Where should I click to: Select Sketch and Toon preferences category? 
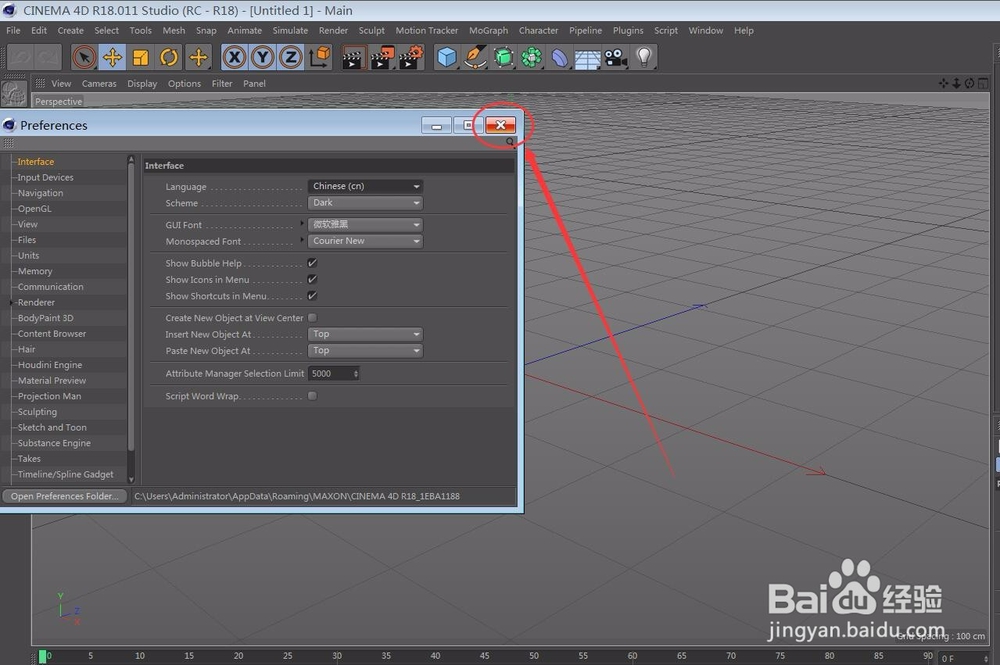52,427
